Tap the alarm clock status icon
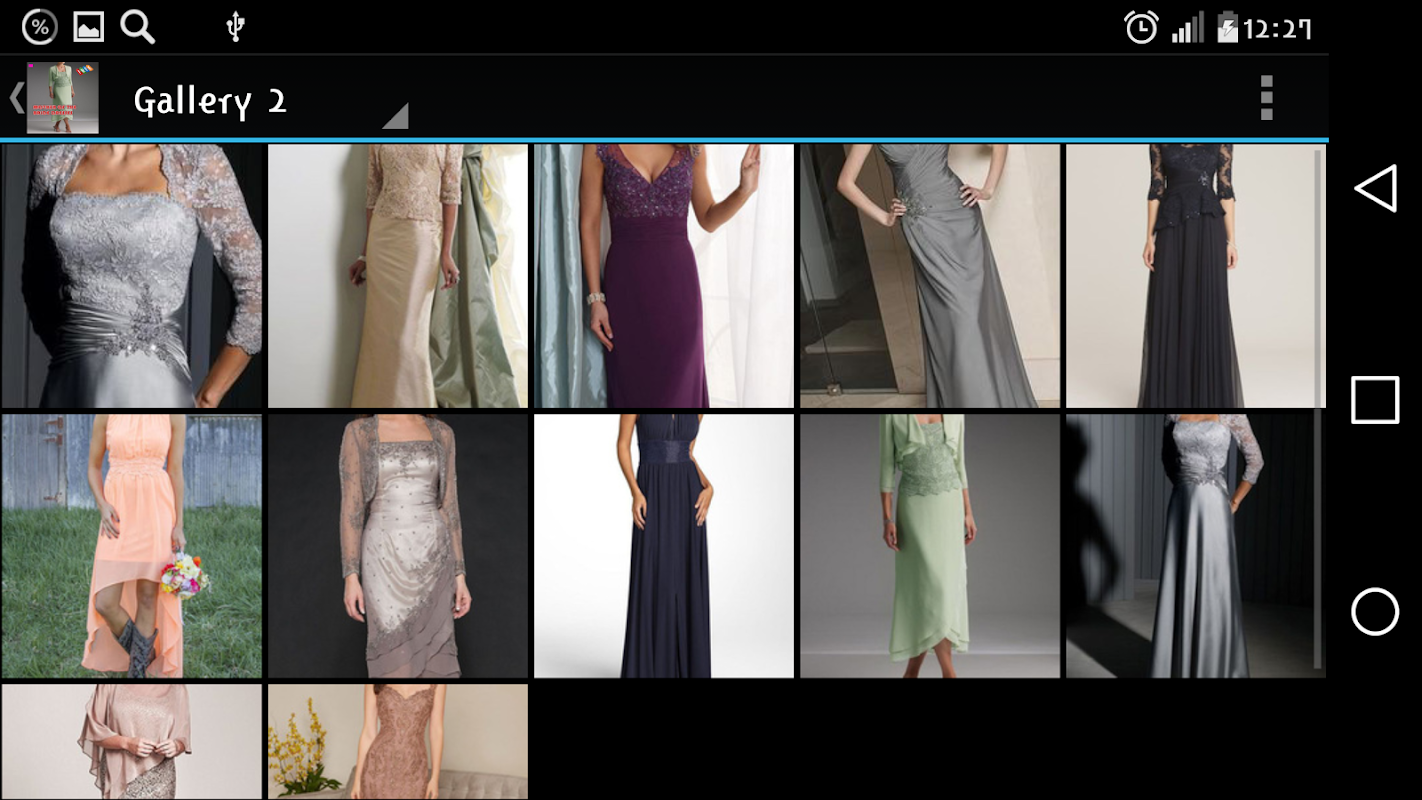Image resolution: width=1422 pixels, height=800 pixels. (1141, 28)
